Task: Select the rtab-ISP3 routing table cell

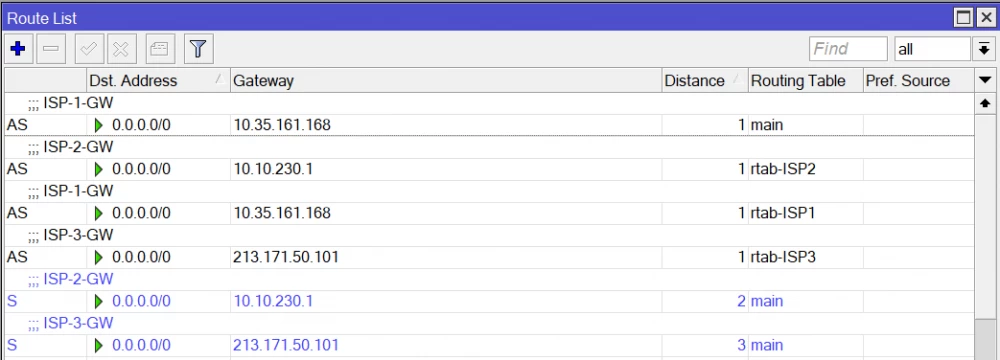Action: coord(783,257)
